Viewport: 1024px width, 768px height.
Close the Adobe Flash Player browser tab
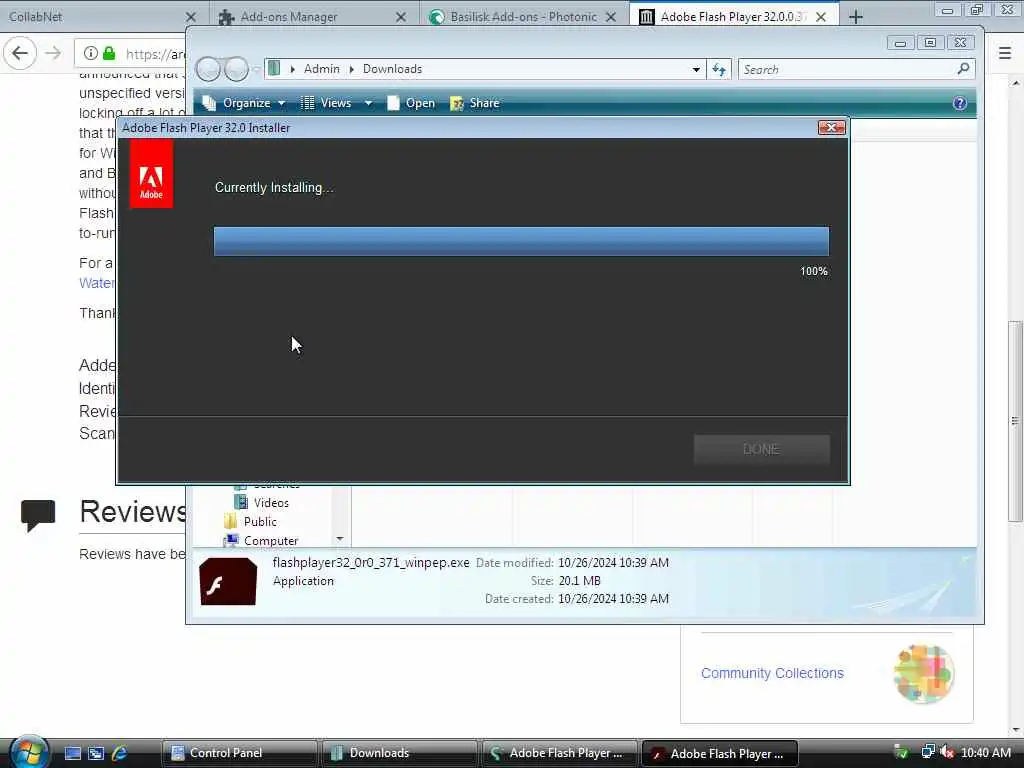(821, 17)
